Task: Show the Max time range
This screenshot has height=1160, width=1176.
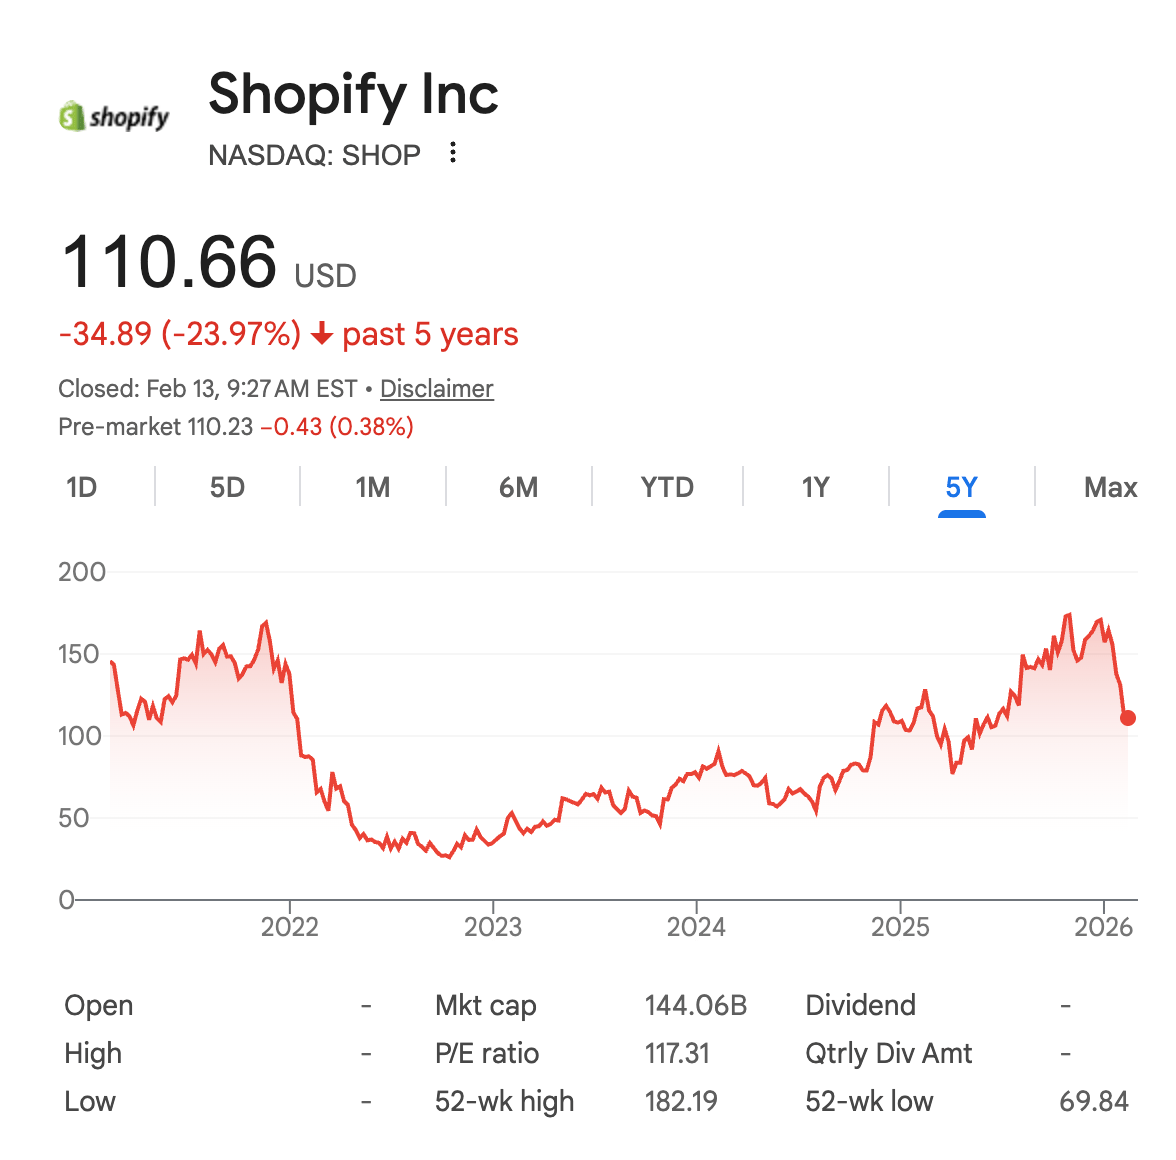Action: click(x=1111, y=487)
